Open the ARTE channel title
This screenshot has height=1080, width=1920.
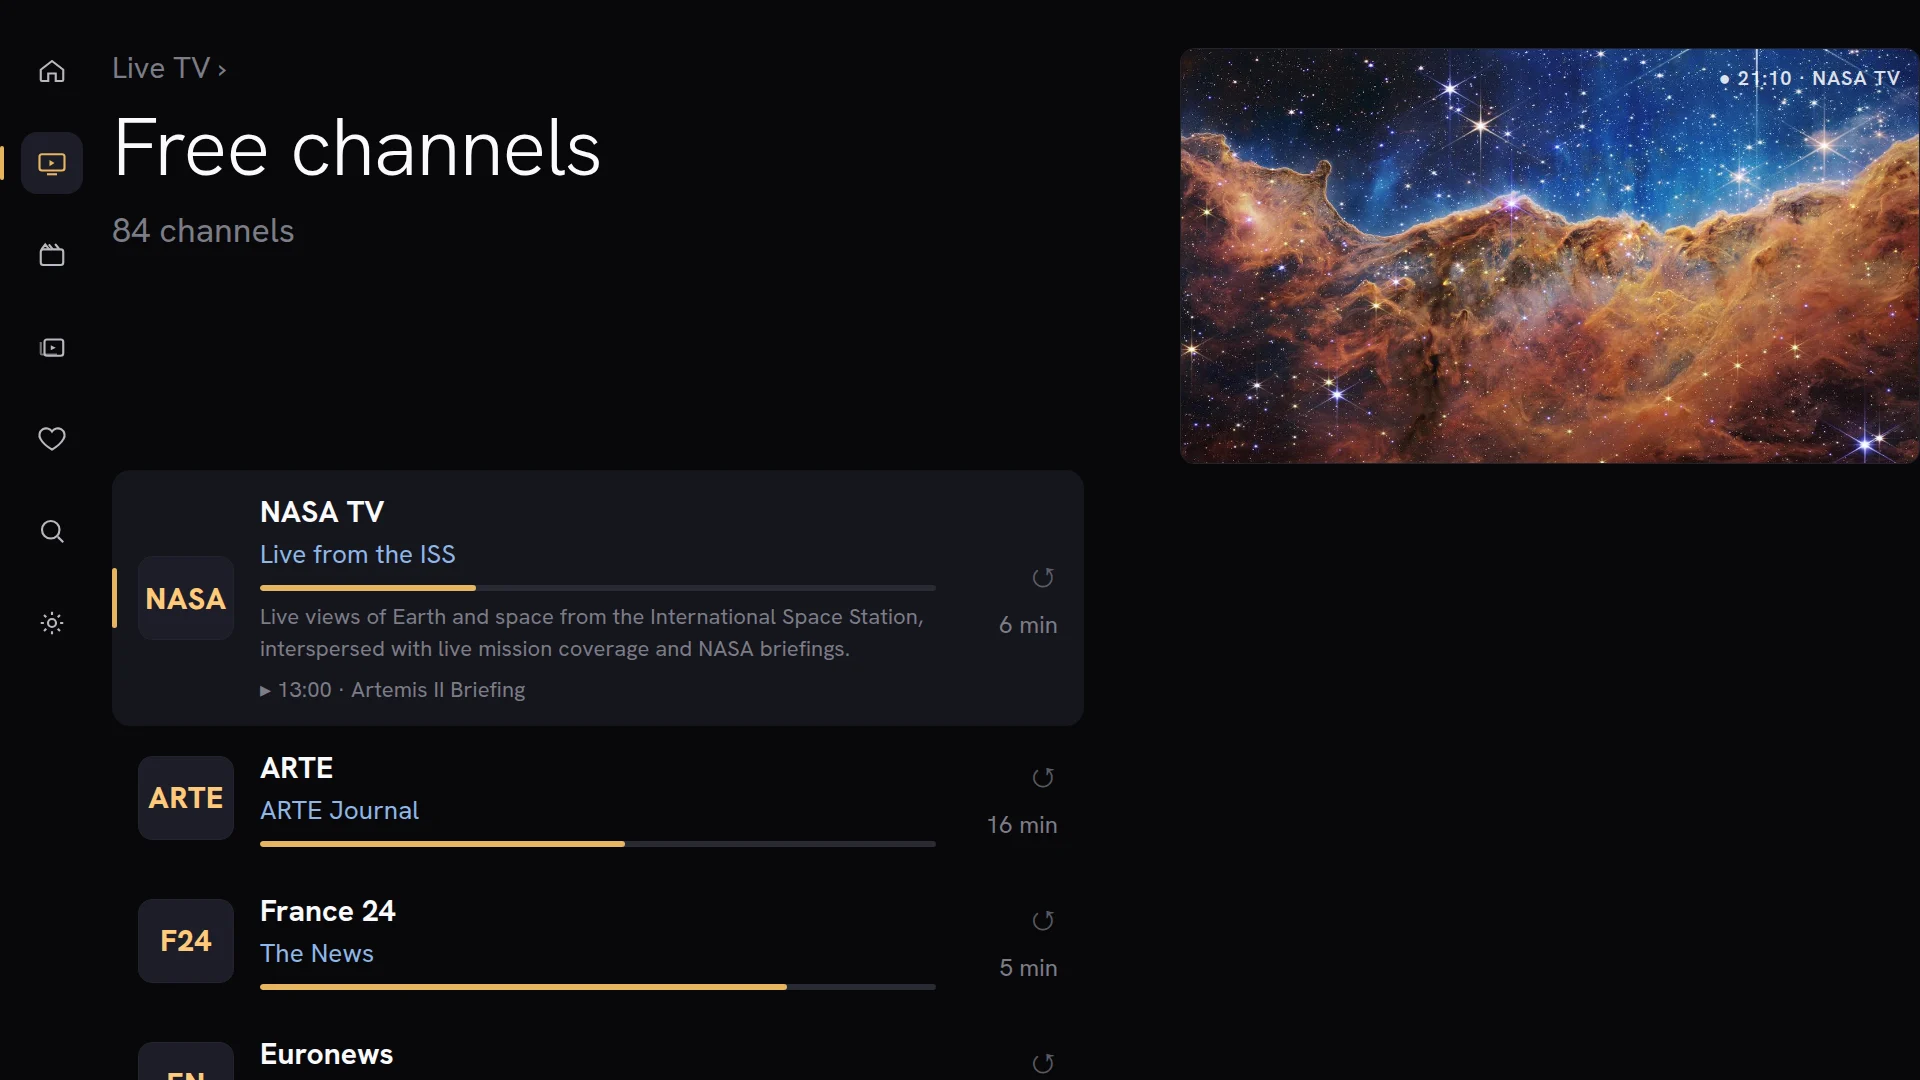297,768
